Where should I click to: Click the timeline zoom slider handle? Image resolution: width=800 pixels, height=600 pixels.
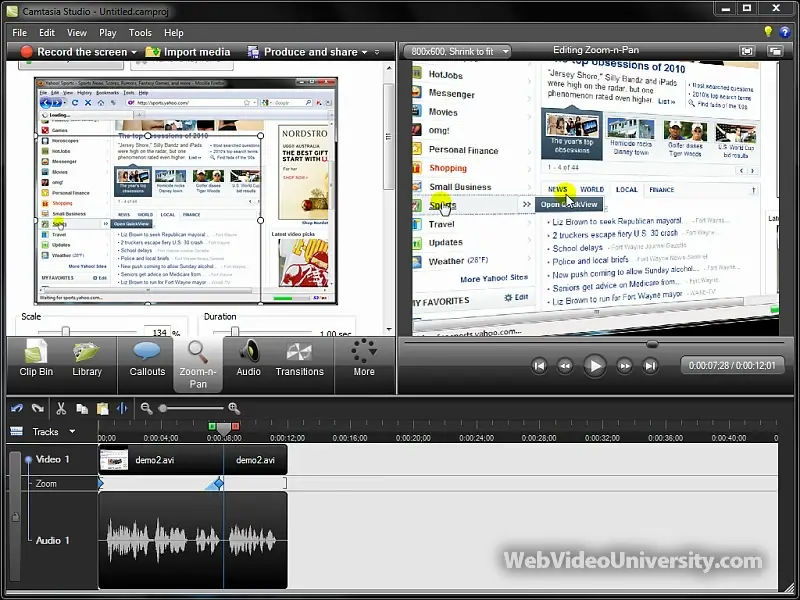coord(163,408)
